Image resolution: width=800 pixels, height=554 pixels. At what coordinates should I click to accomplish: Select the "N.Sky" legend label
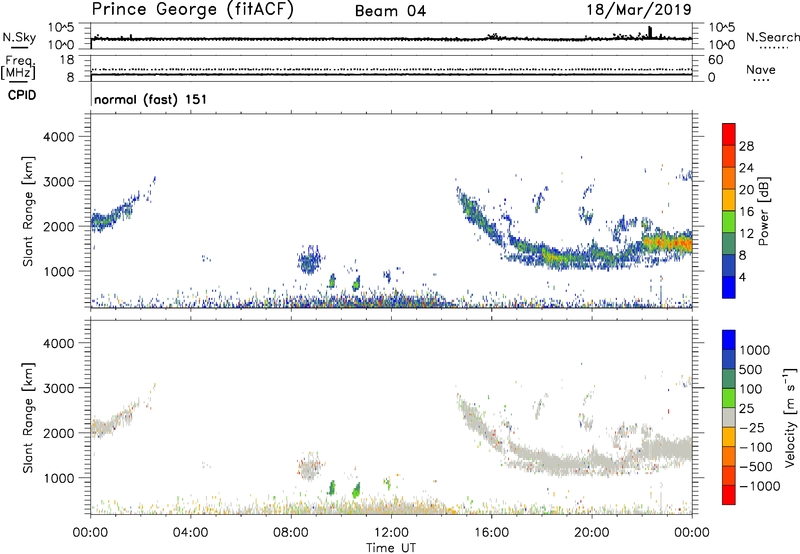tap(19, 37)
